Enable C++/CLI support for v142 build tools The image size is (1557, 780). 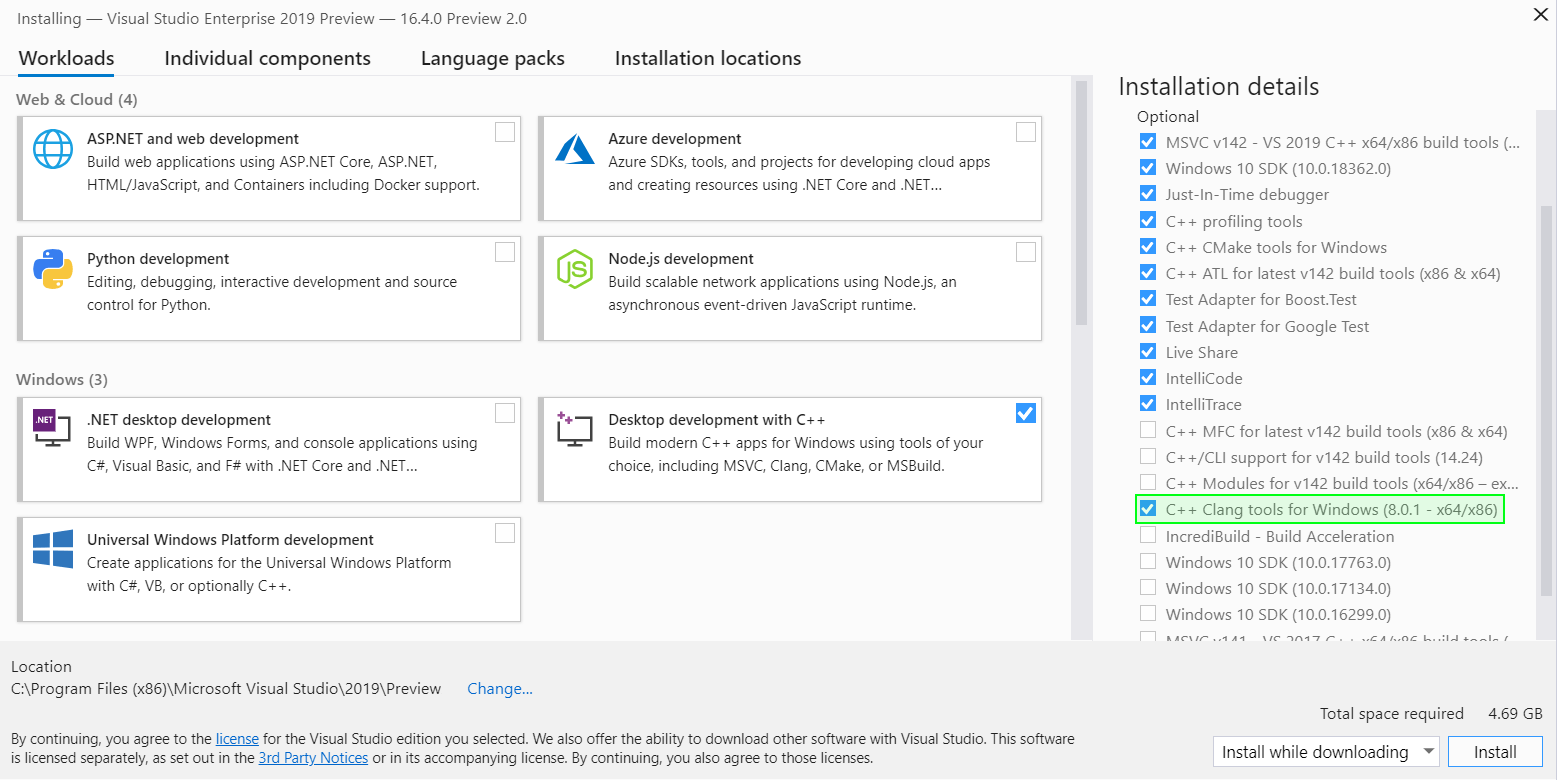pos(1148,457)
